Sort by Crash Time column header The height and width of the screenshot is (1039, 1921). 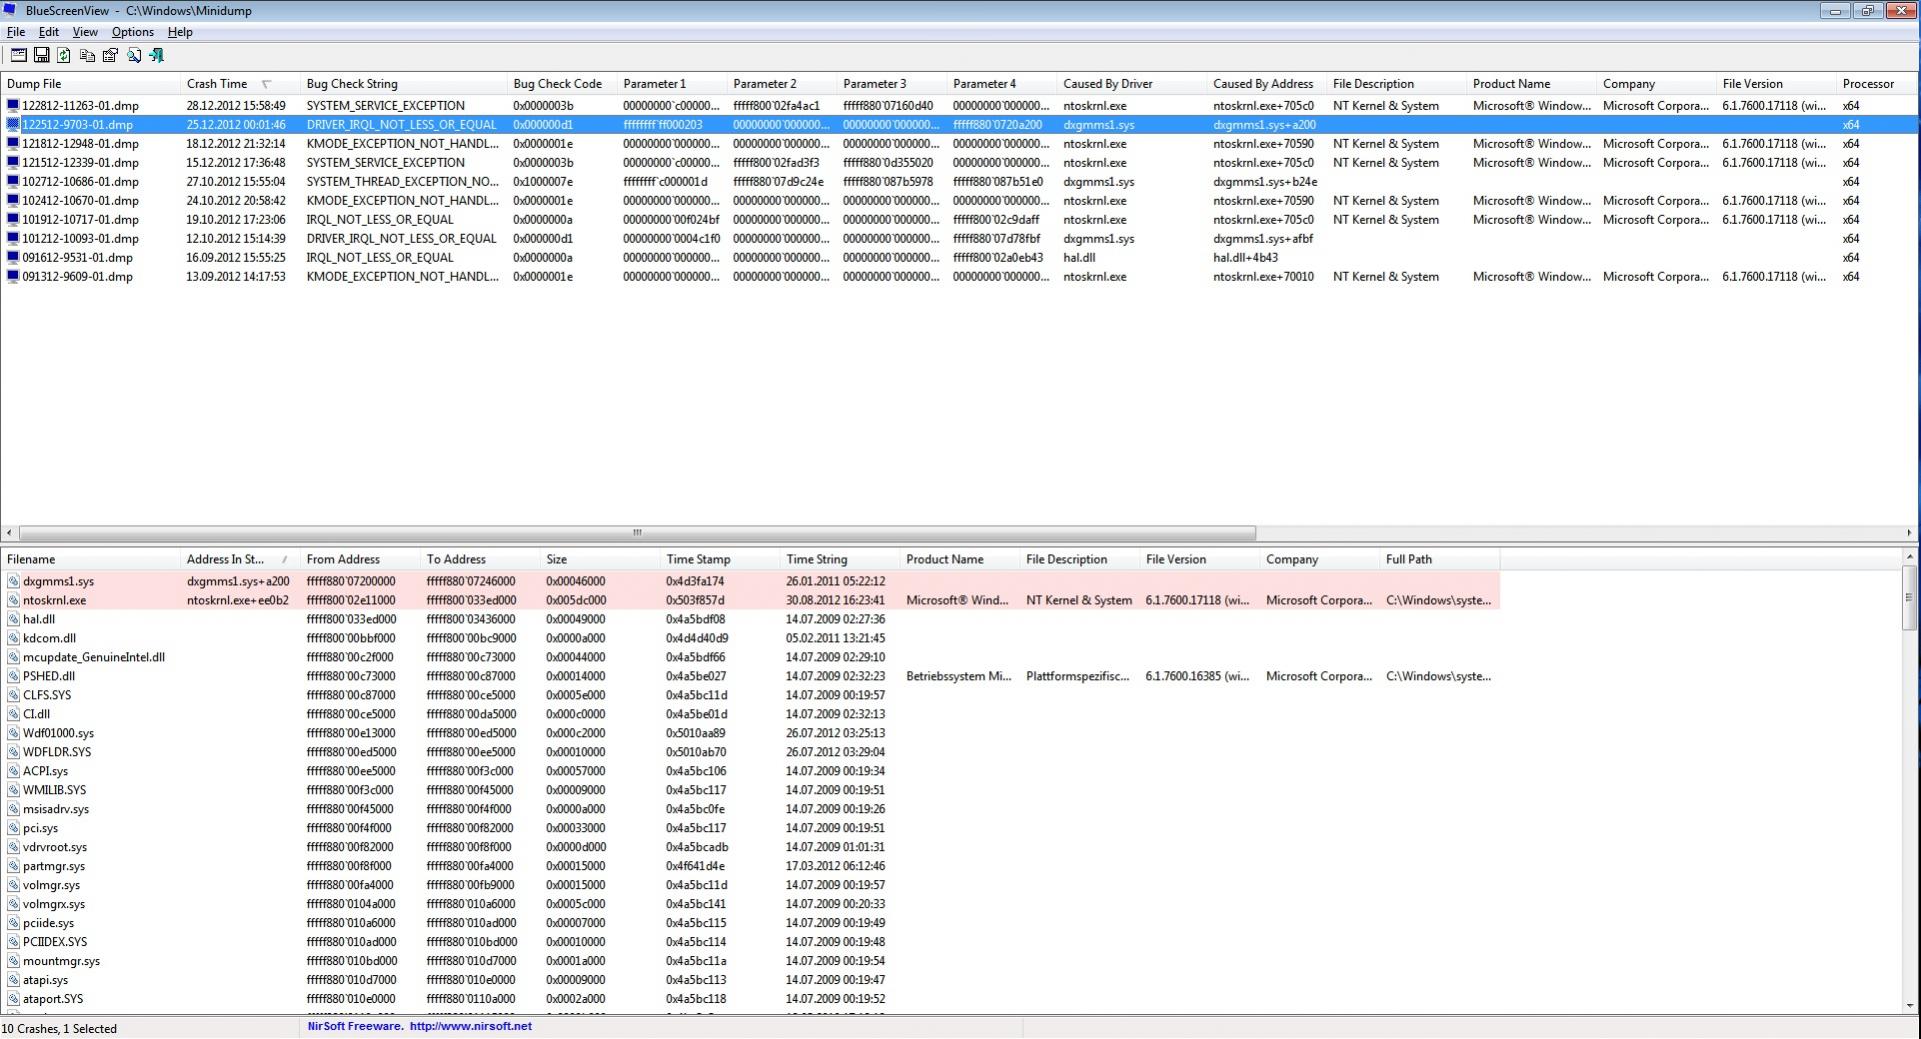tap(240, 84)
